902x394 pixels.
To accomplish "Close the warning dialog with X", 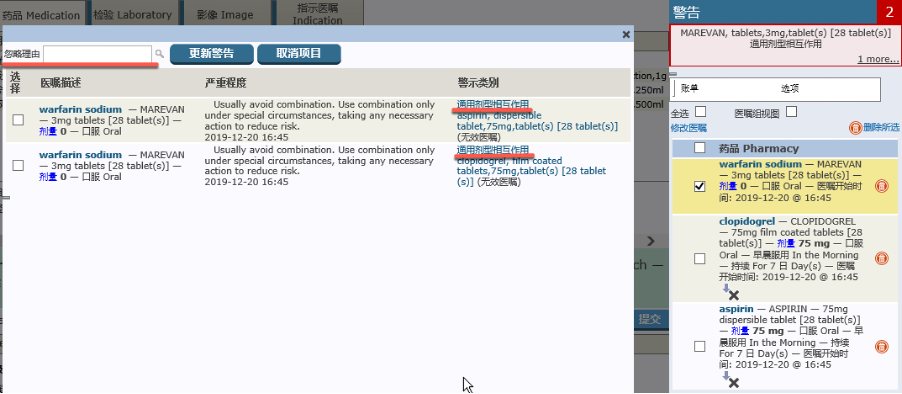I will [x=626, y=35].
